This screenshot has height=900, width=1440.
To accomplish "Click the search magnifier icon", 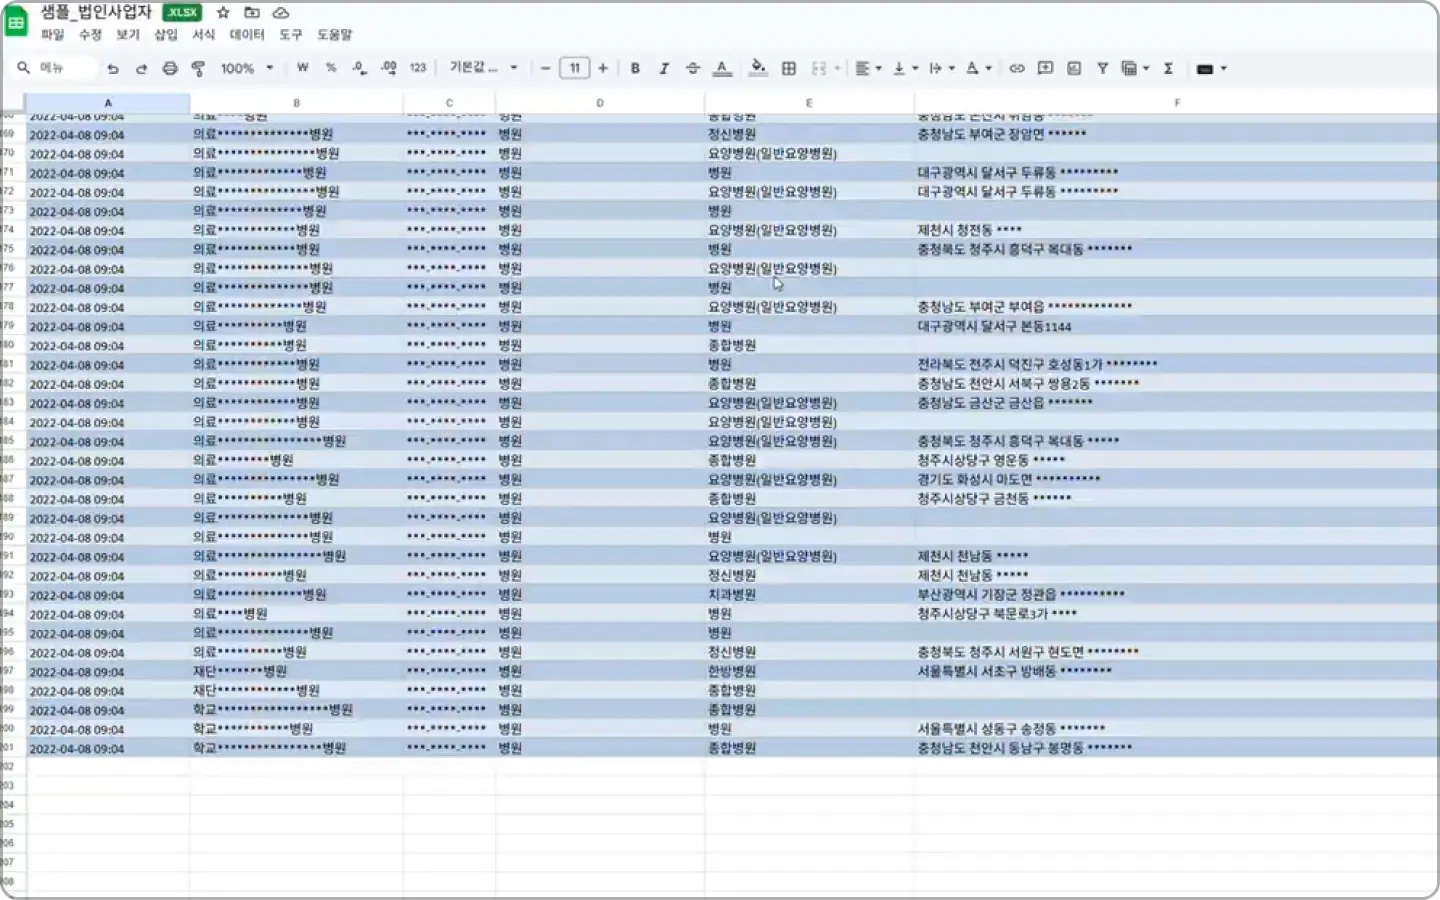I will point(23,68).
